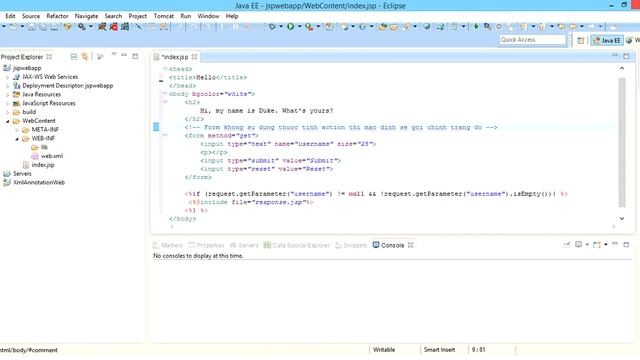Screen dimensions: 640x360
Task: Expand the JavaScript Resources node
Action: click(x=7, y=103)
